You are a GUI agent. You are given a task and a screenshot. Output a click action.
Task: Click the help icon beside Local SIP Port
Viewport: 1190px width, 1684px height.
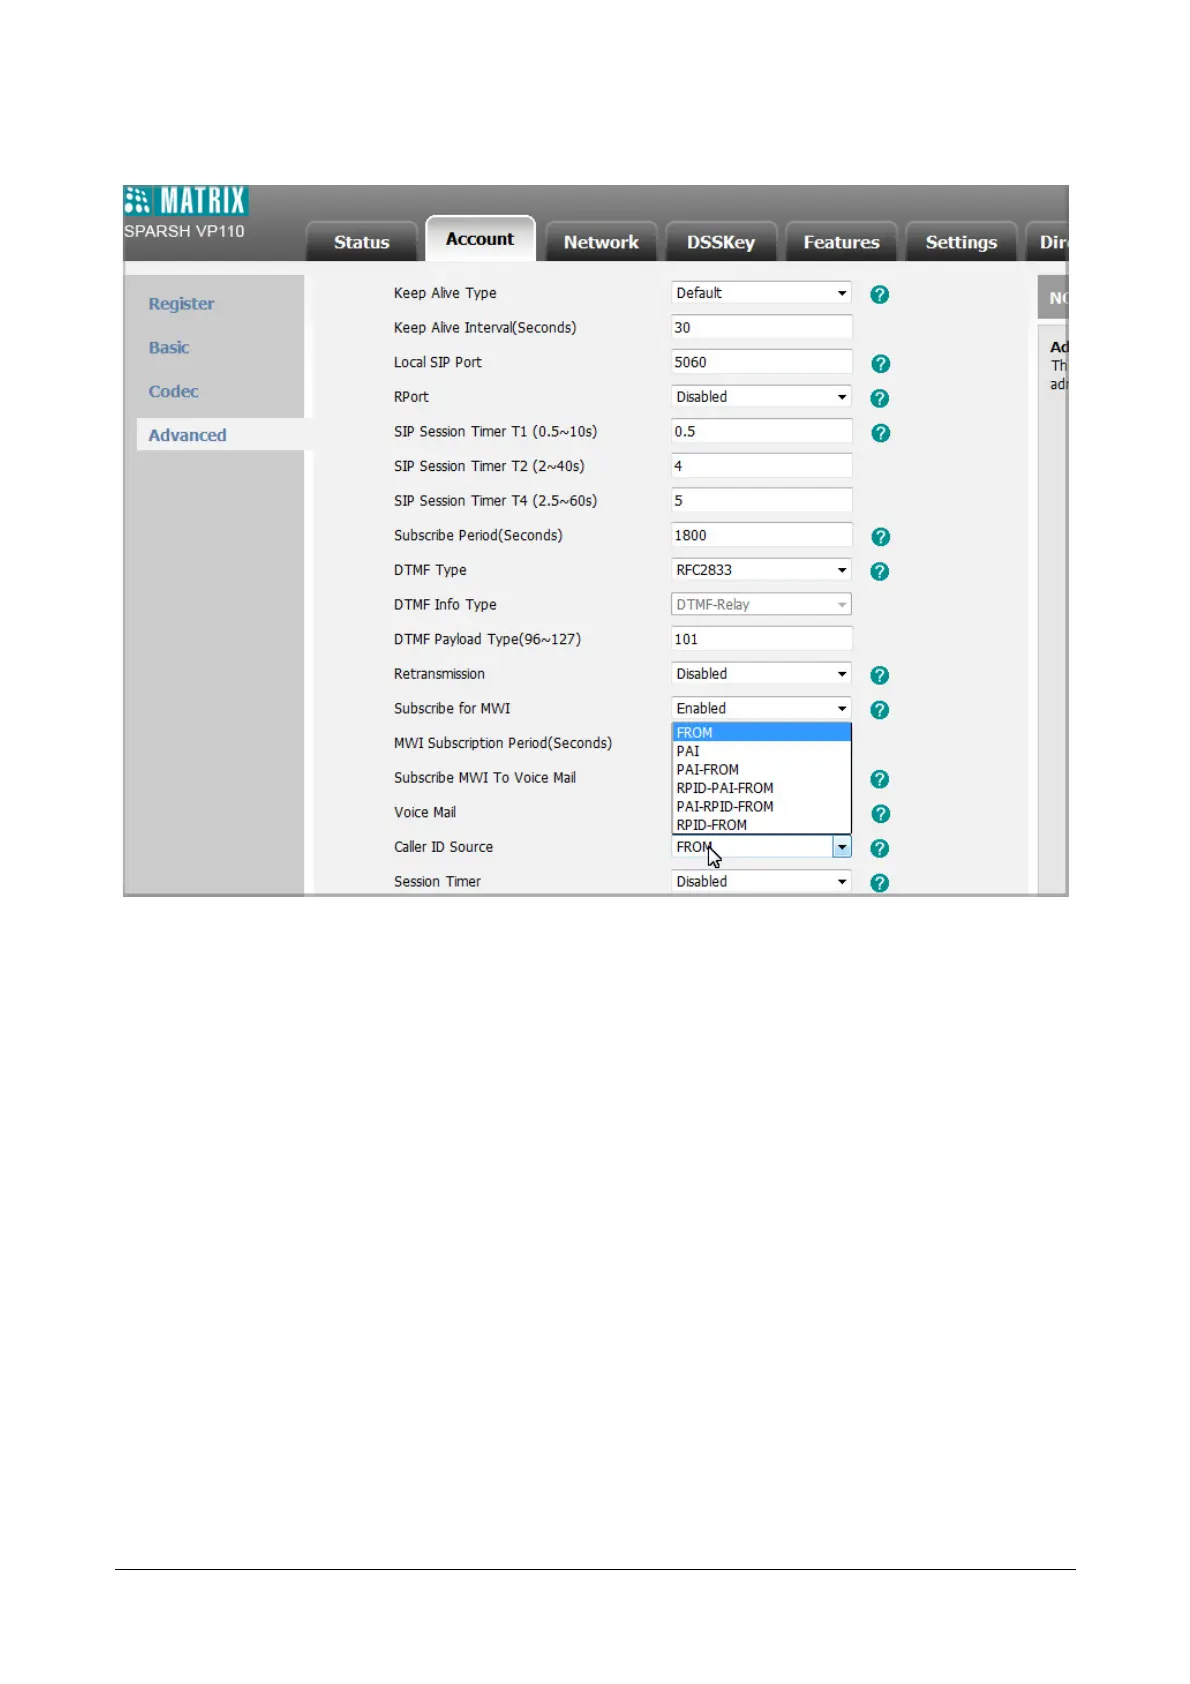(880, 364)
